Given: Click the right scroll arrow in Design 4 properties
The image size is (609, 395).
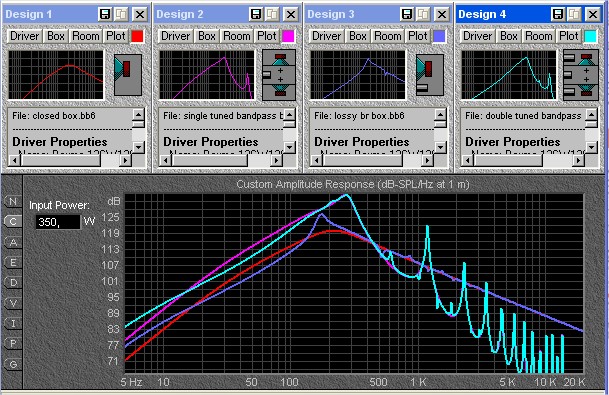Looking at the screenshot, I should pos(579,160).
